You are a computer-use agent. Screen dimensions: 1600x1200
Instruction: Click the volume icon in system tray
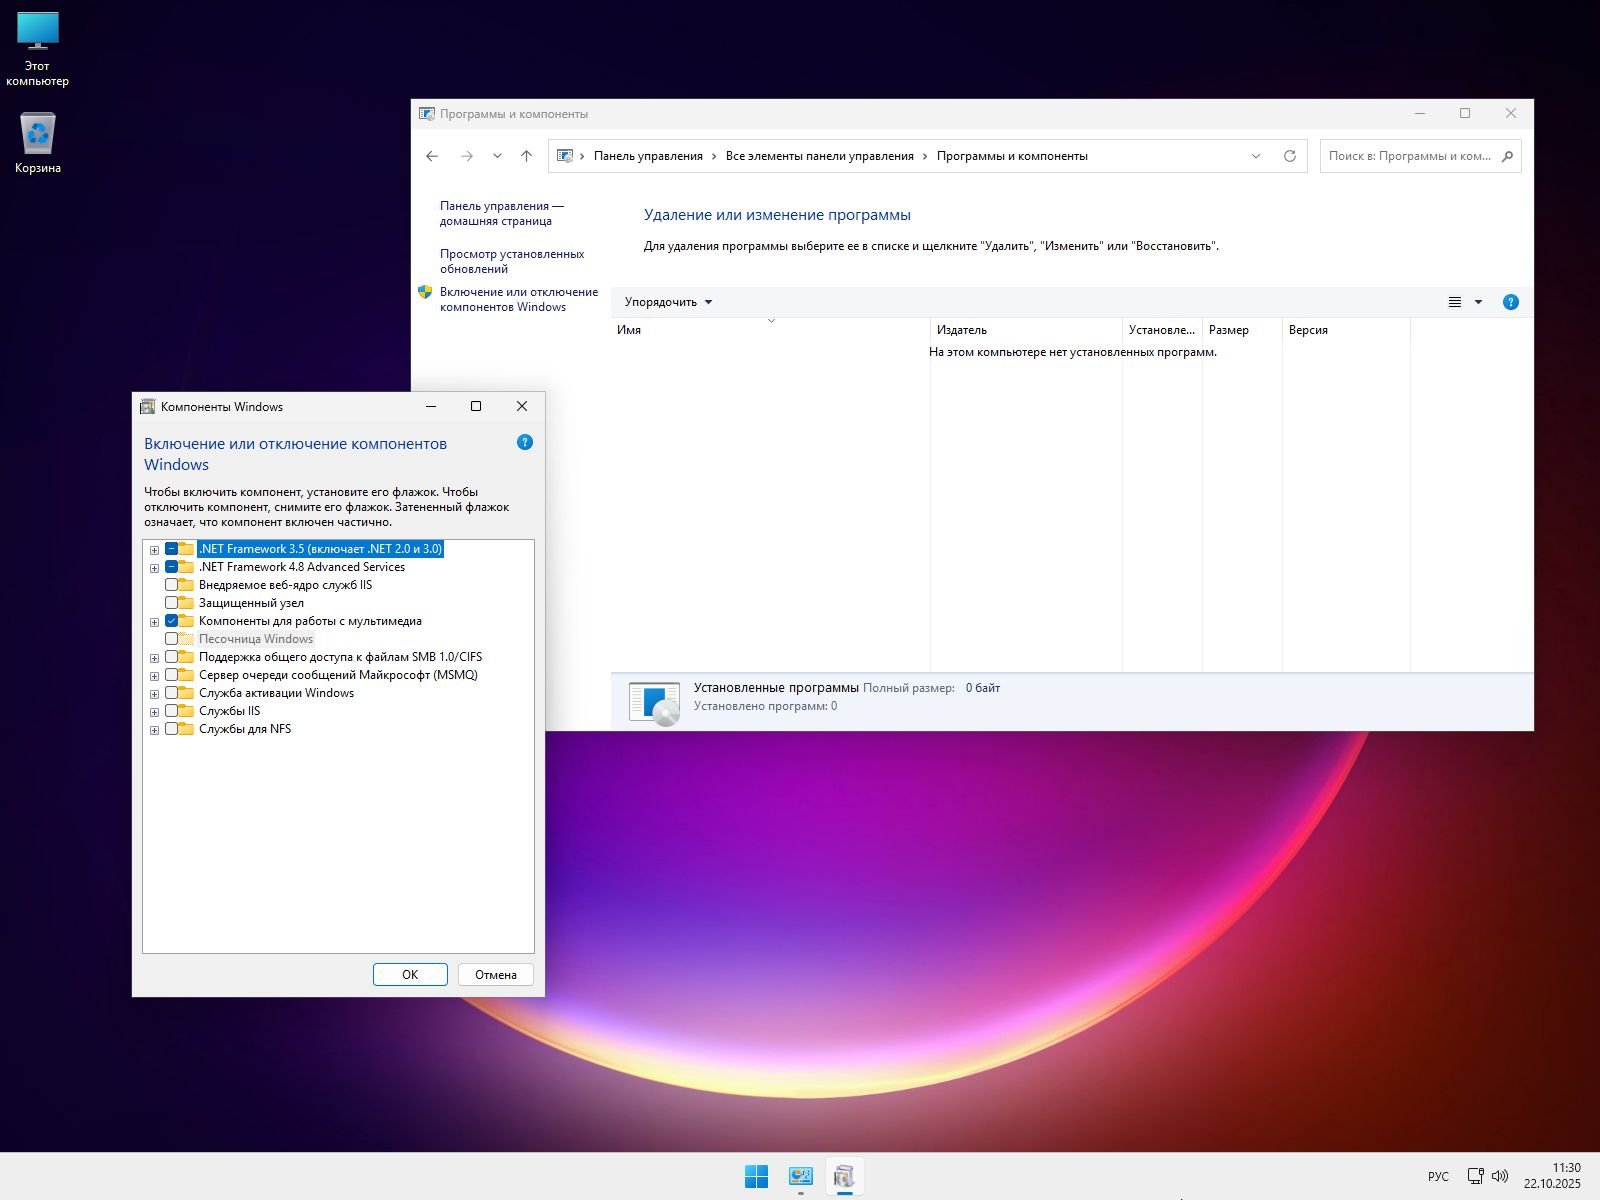[x=1500, y=1176]
